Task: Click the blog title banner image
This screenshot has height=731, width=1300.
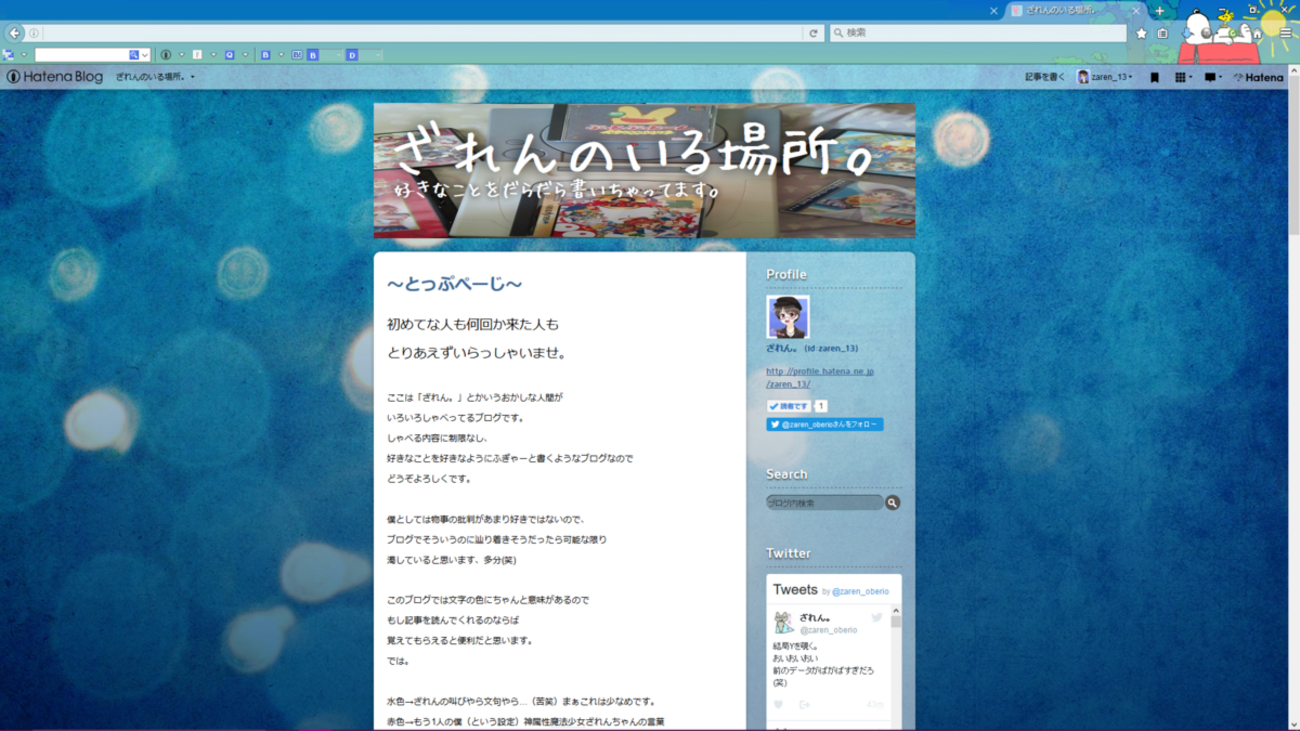Action: [x=644, y=171]
